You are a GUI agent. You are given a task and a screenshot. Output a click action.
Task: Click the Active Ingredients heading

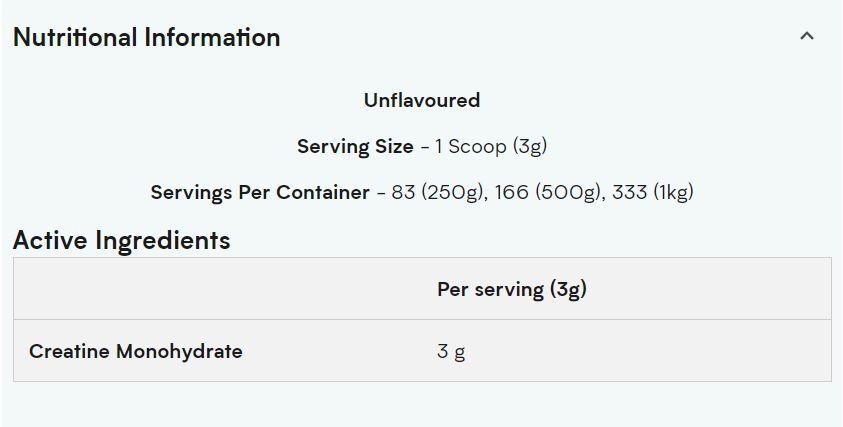pos(121,240)
